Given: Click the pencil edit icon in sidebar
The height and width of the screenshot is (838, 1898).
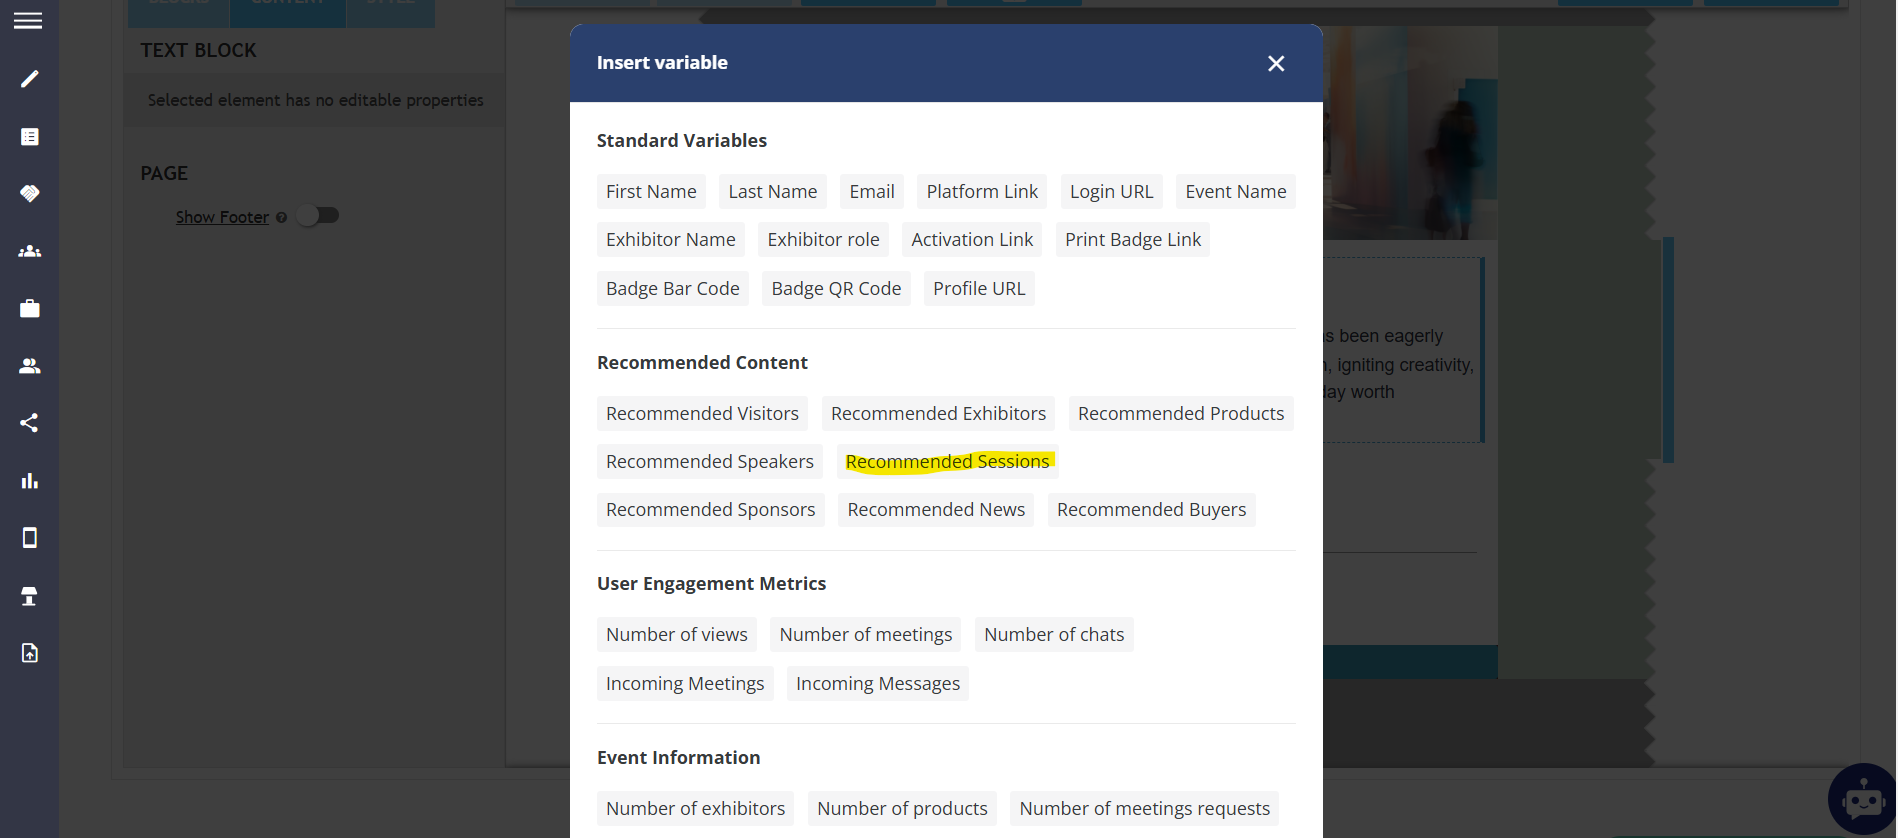Looking at the screenshot, I should [29, 79].
